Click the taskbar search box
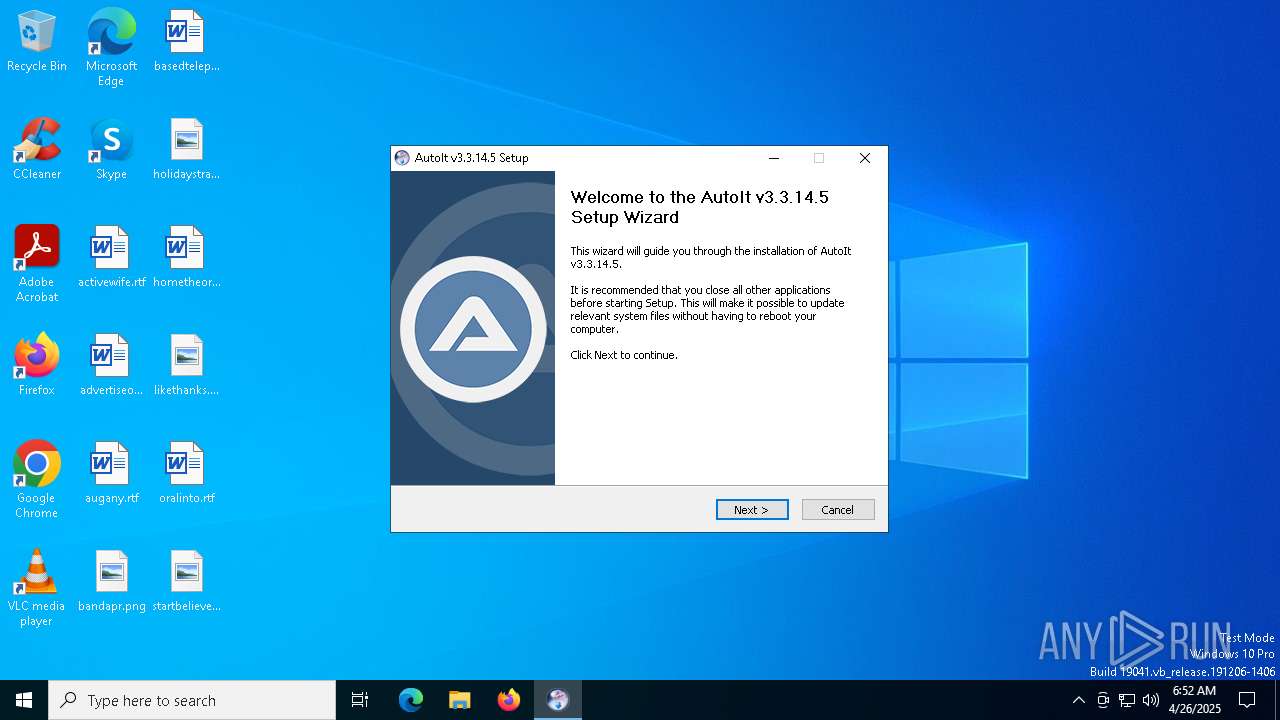 pos(192,700)
